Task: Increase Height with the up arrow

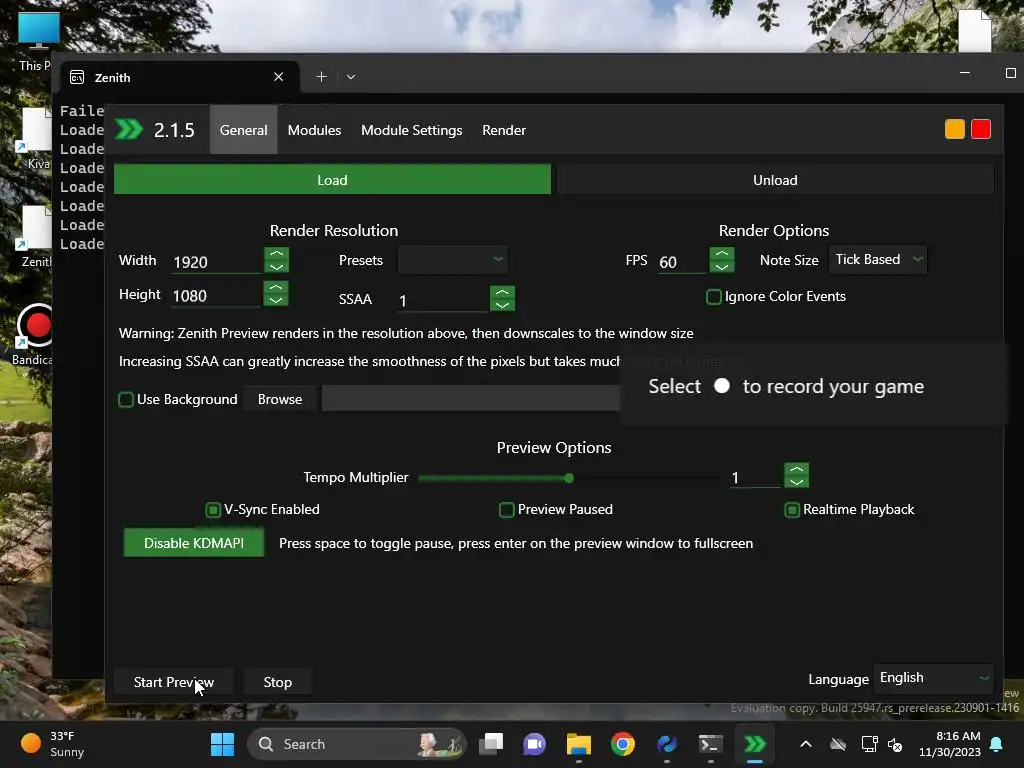Action: coord(276,287)
